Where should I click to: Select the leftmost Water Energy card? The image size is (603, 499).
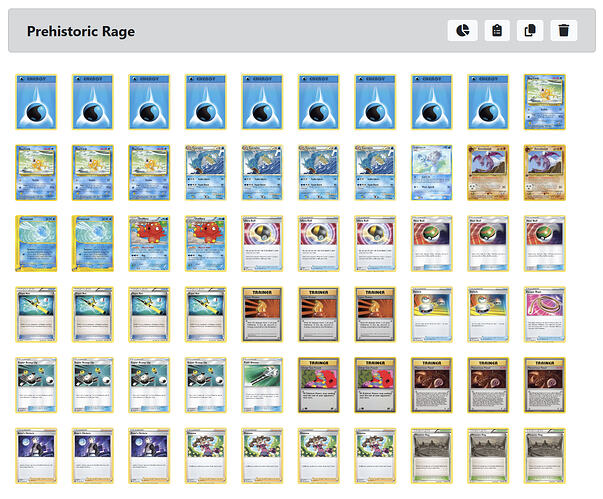pyautogui.click(x=36, y=102)
